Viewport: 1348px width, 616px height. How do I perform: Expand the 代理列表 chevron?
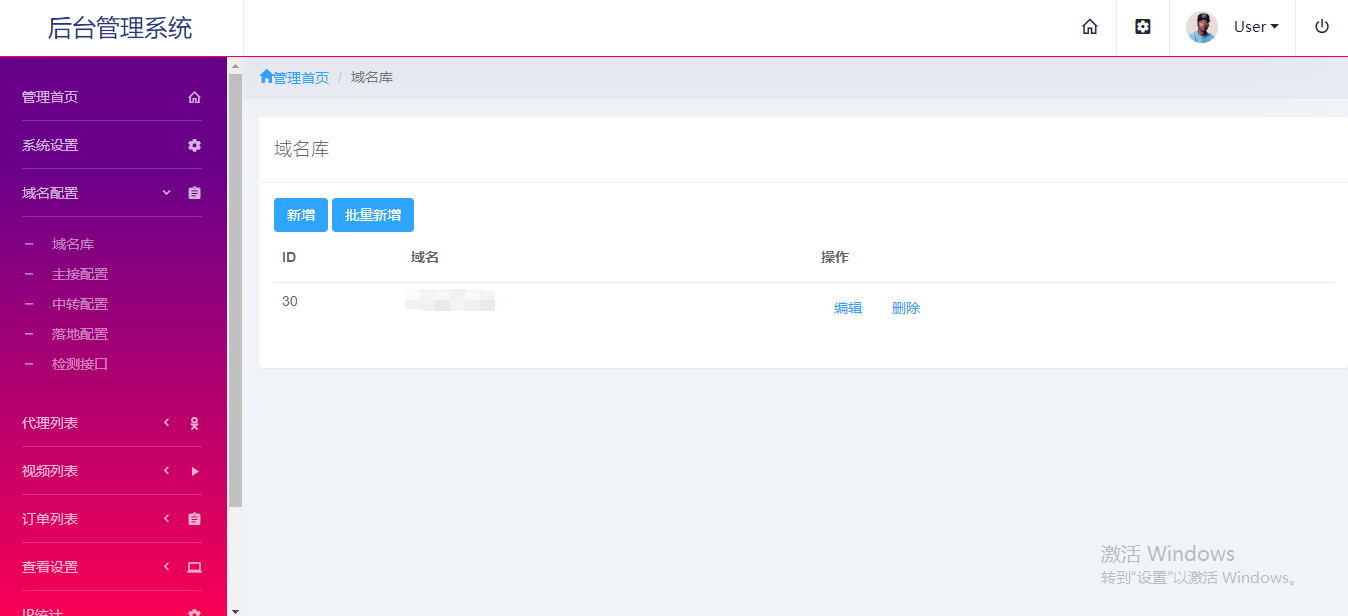point(167,423)
